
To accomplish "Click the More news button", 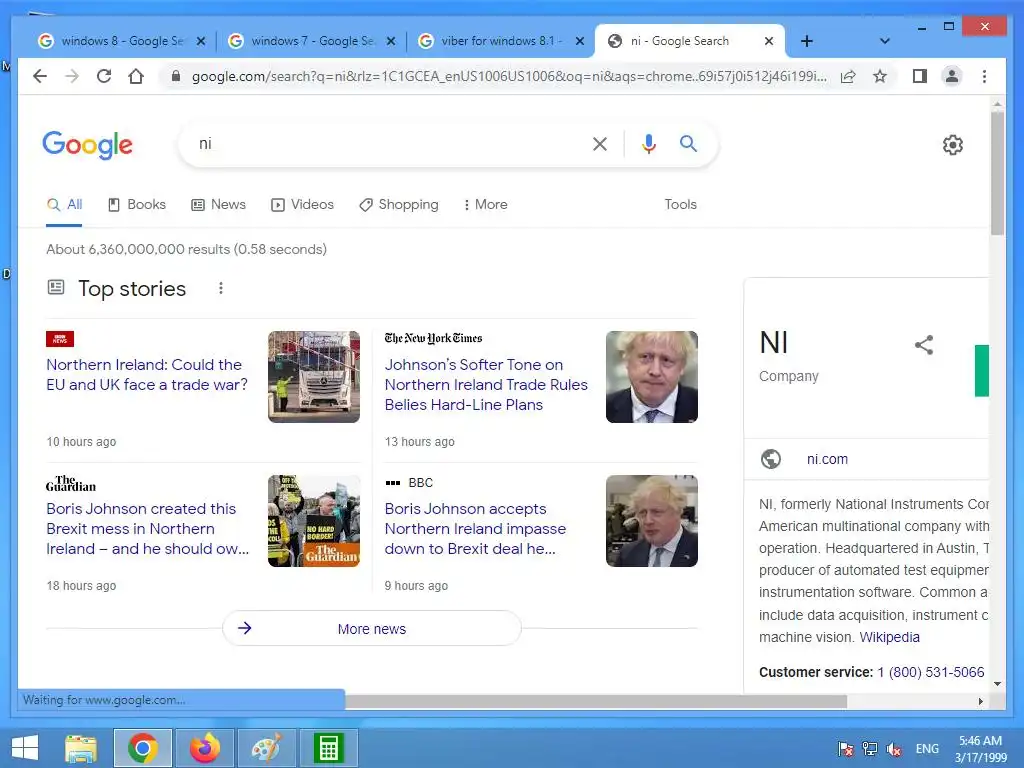I will [372, 628].
